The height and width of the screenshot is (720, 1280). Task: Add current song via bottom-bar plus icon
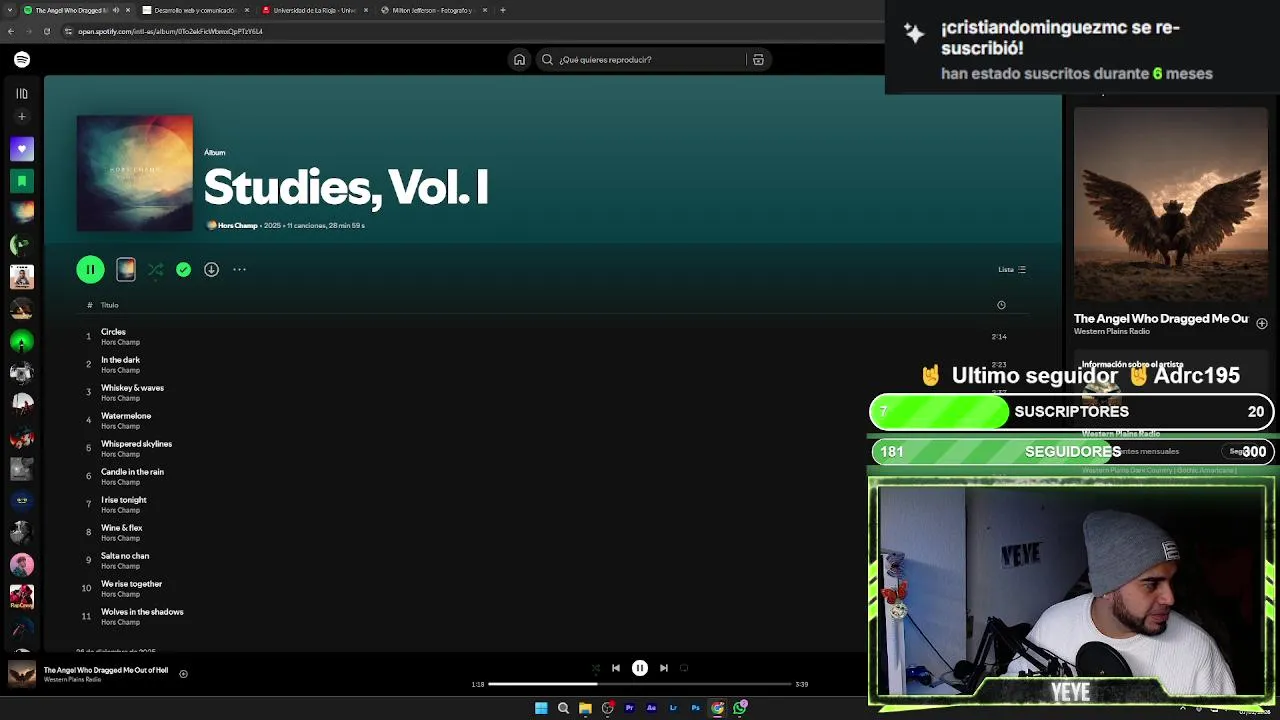tap(183, 674)
